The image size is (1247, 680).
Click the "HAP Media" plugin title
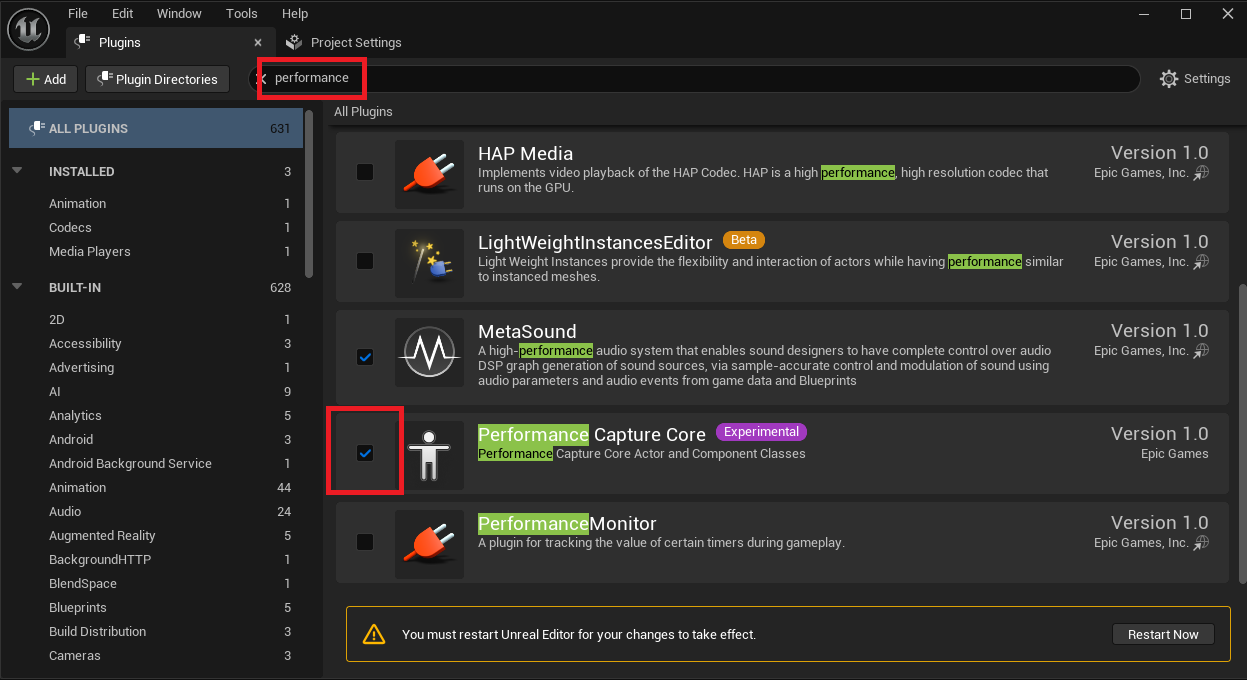[x=526, y=153]
